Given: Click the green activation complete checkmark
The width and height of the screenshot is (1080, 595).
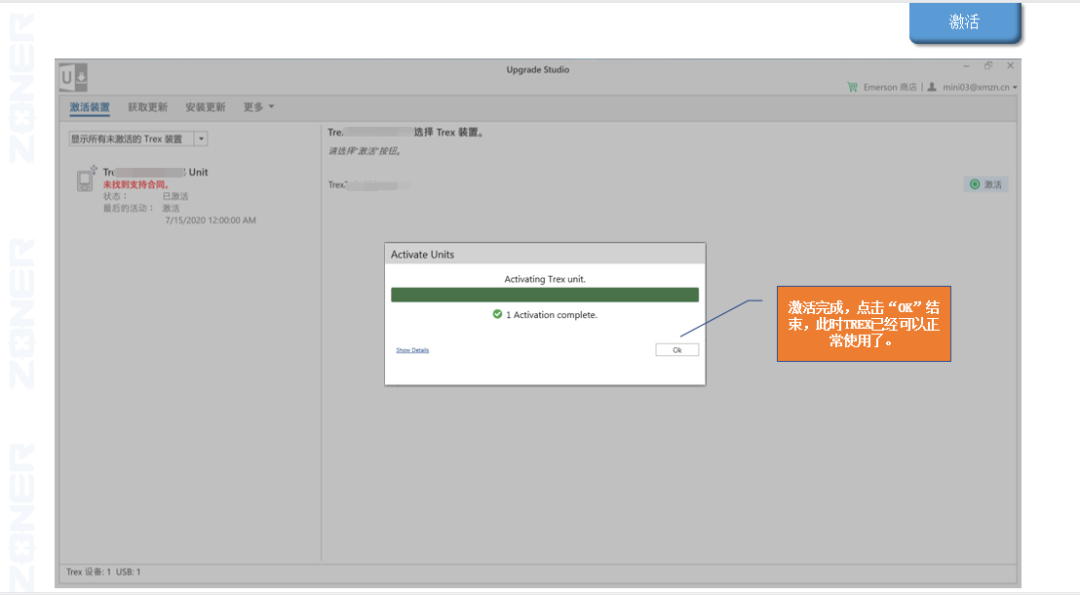Looking at the screenshot, I should (x=497, y=314).
